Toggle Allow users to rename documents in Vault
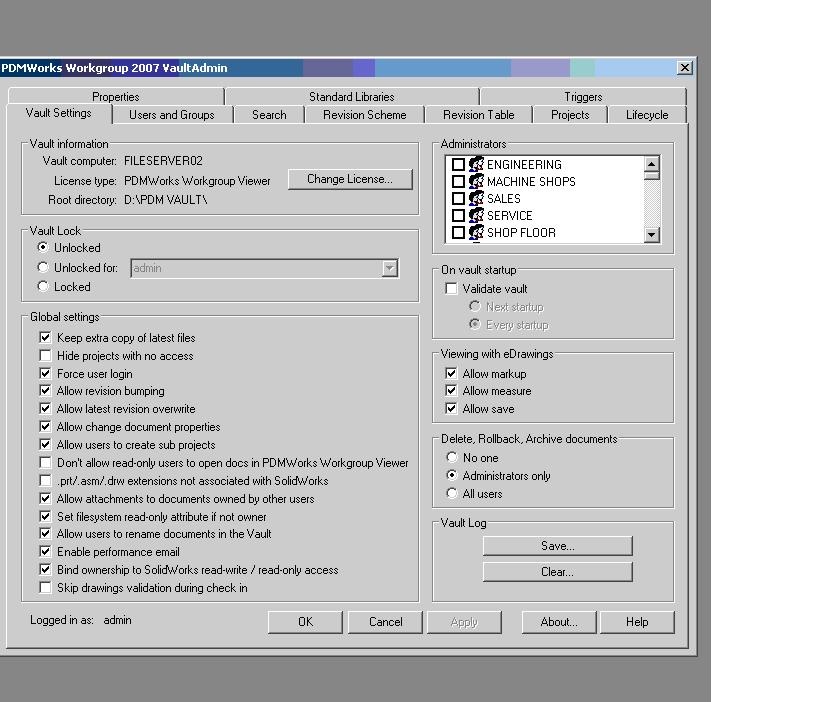The height and width of the screenshot is (702, 840). point(45,534)
